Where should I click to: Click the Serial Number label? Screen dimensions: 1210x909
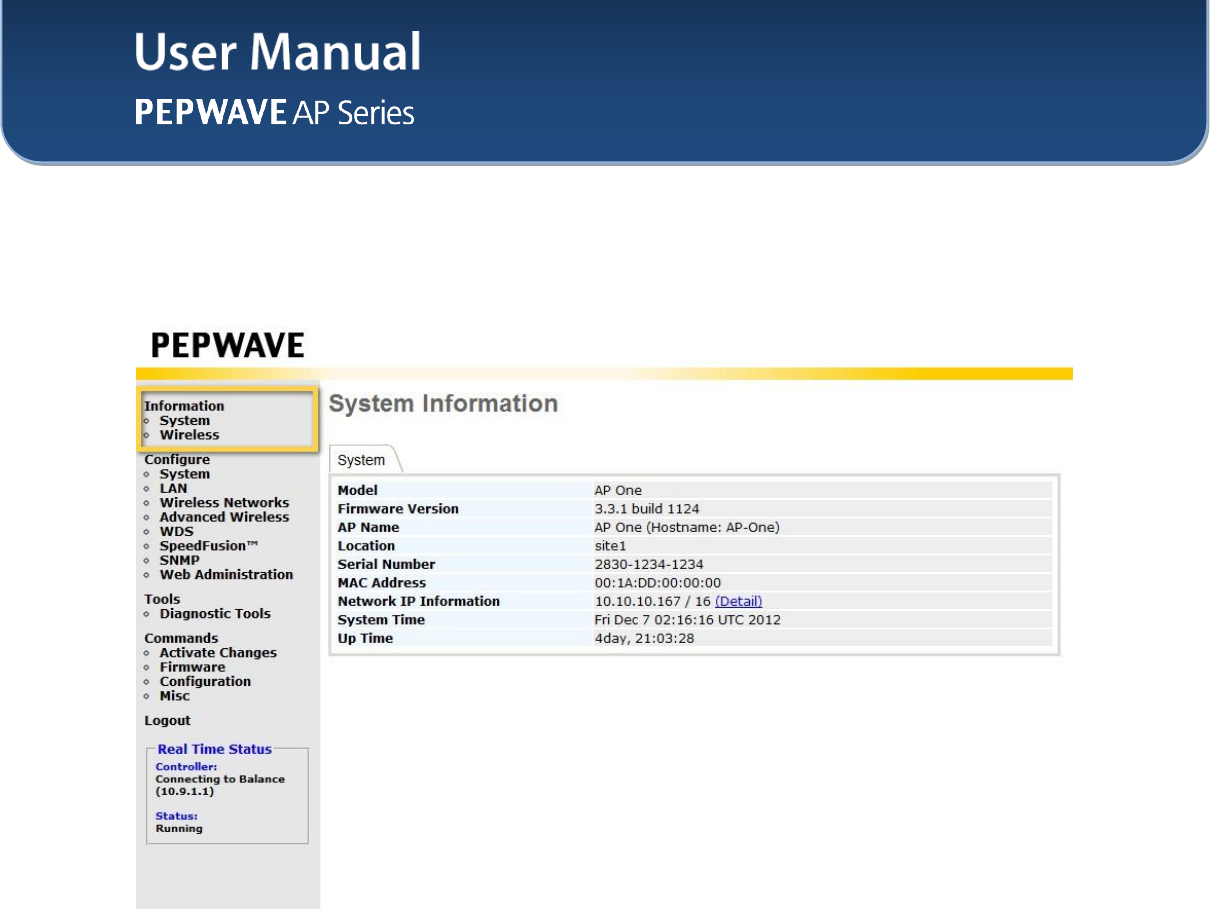pos(386,564)
